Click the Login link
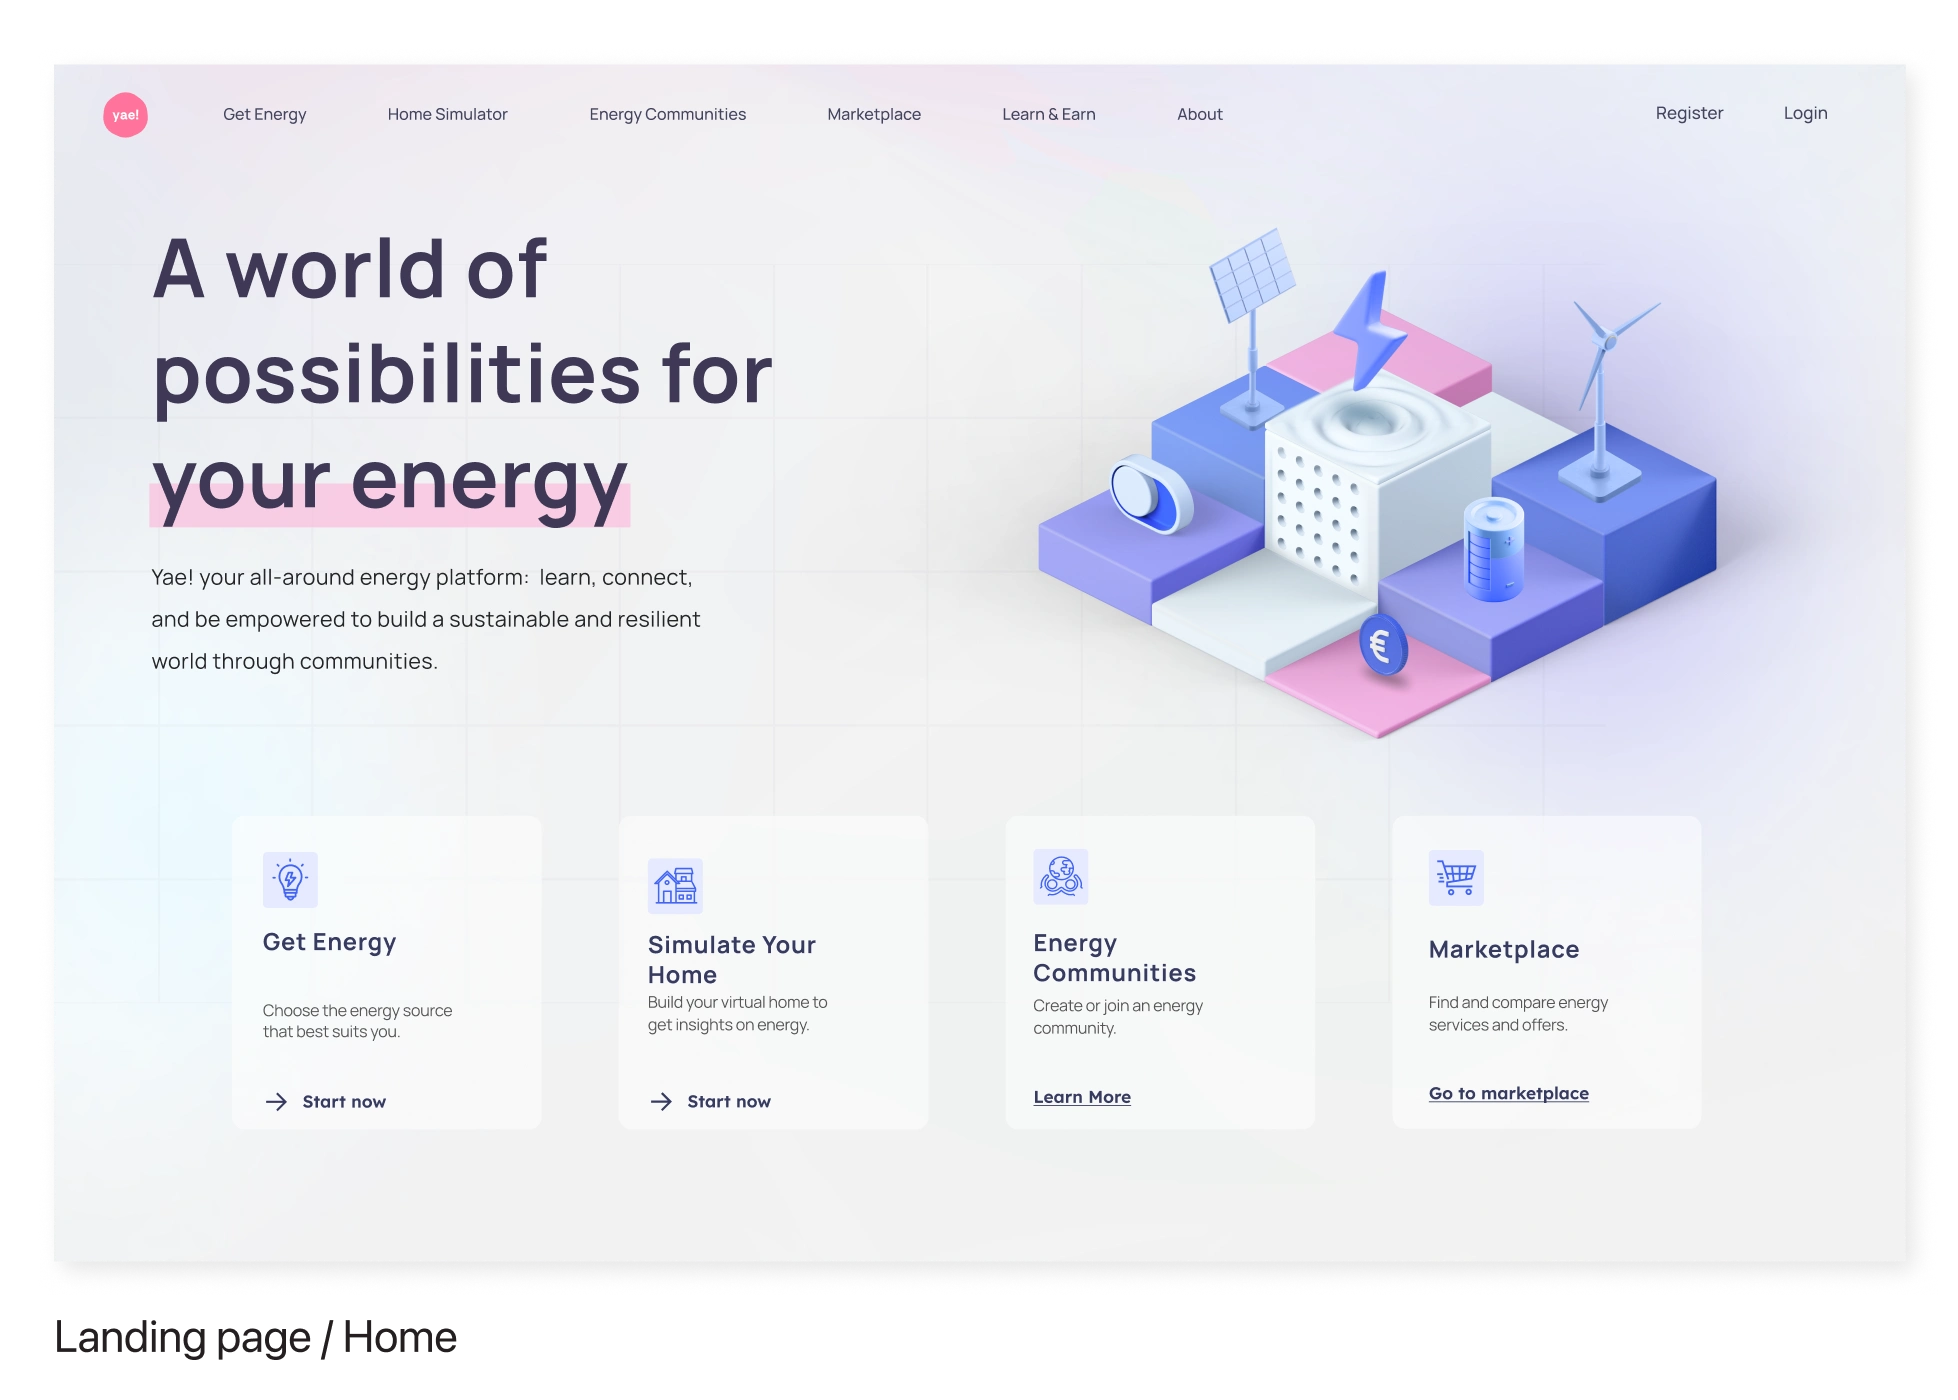 [x=1805, y=113]
